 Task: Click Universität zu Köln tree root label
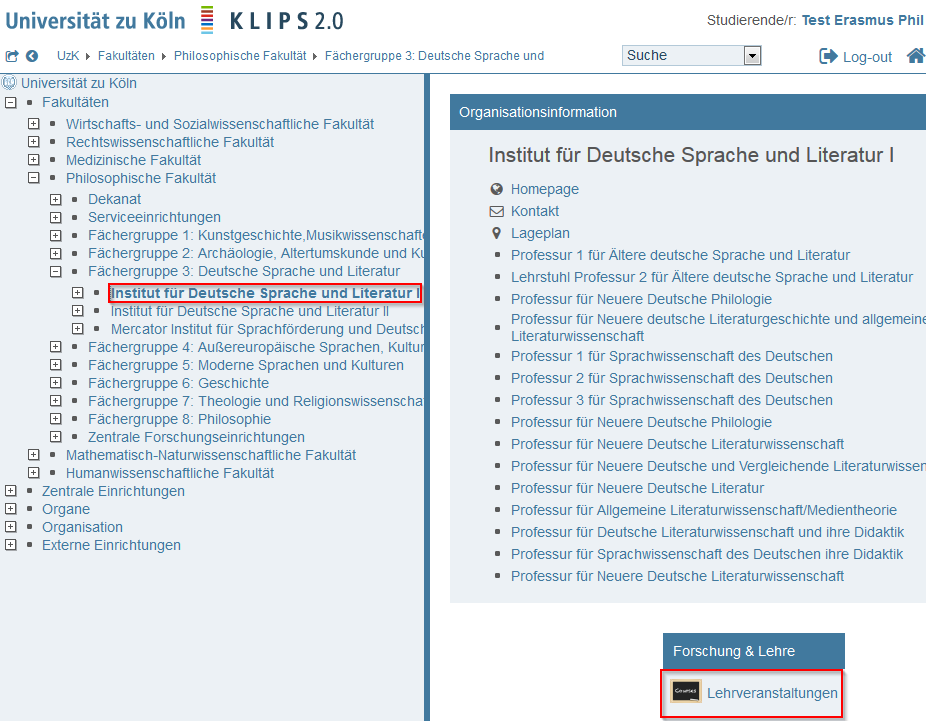click(79, 83)
